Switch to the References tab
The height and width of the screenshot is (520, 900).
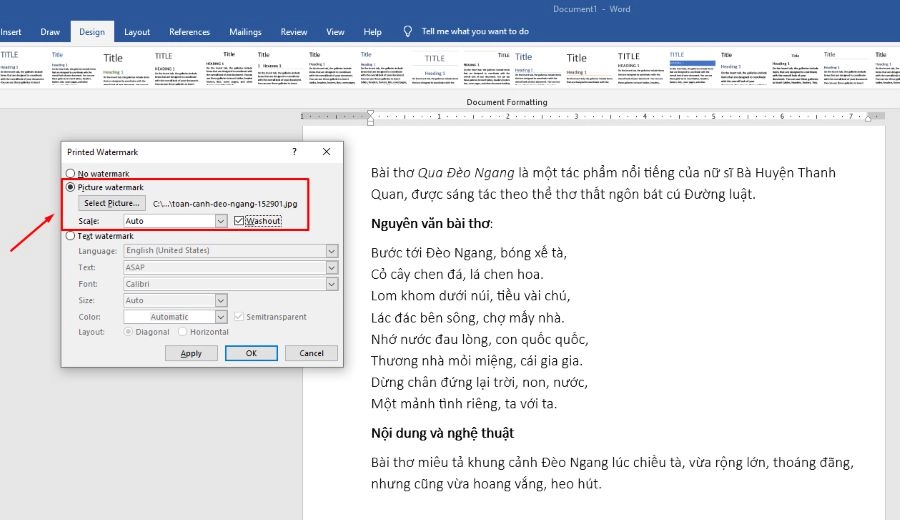[189, 32]
